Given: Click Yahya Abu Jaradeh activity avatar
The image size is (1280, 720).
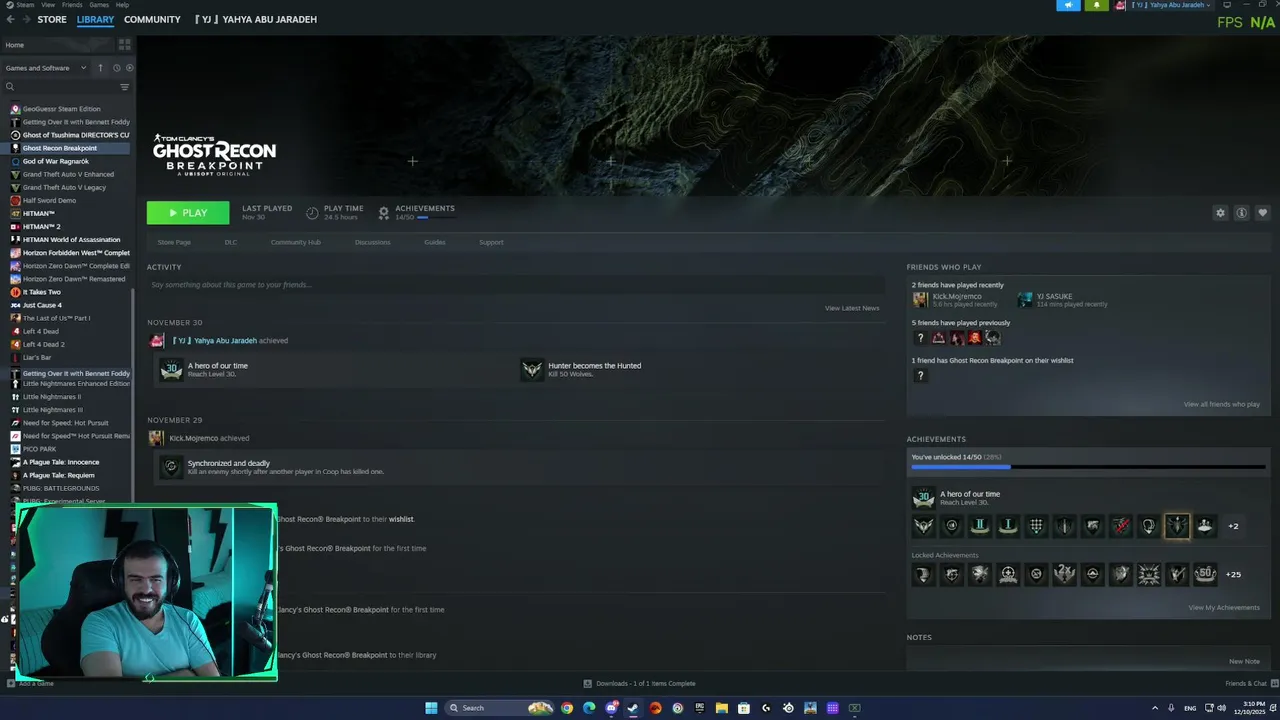Looking at the screenshot, I should [157, 340].
